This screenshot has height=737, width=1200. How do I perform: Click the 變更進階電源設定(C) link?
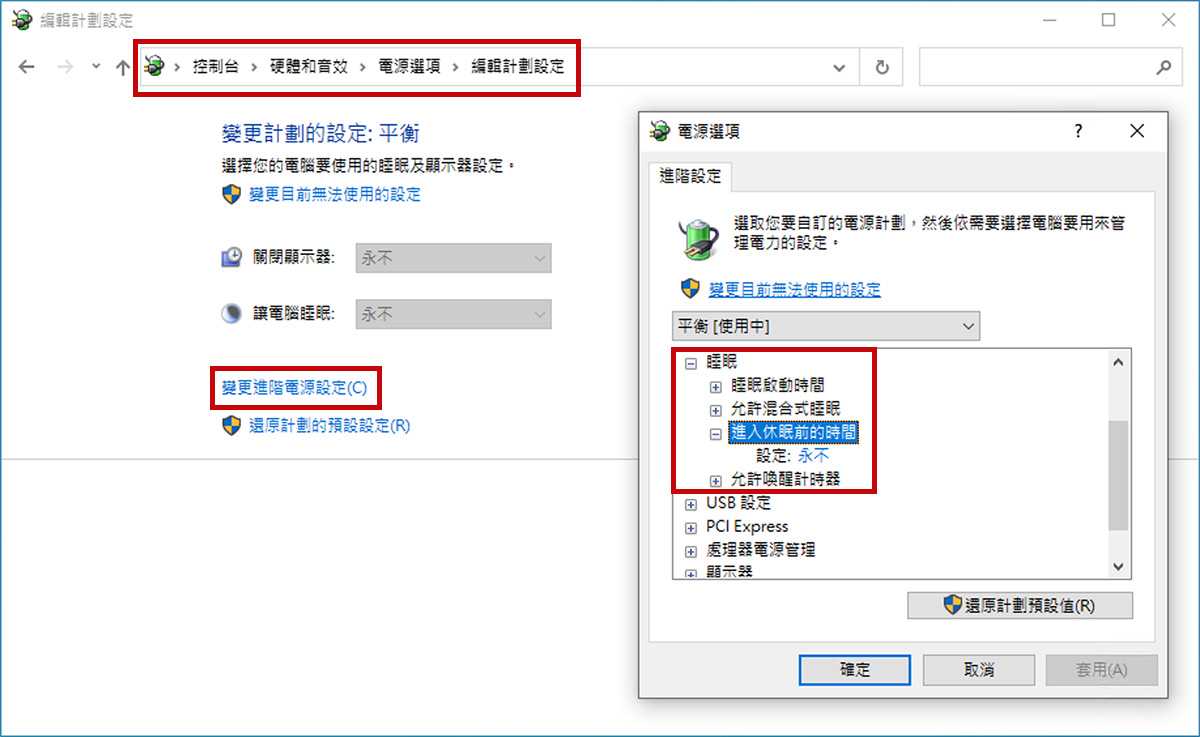point(294,388)
